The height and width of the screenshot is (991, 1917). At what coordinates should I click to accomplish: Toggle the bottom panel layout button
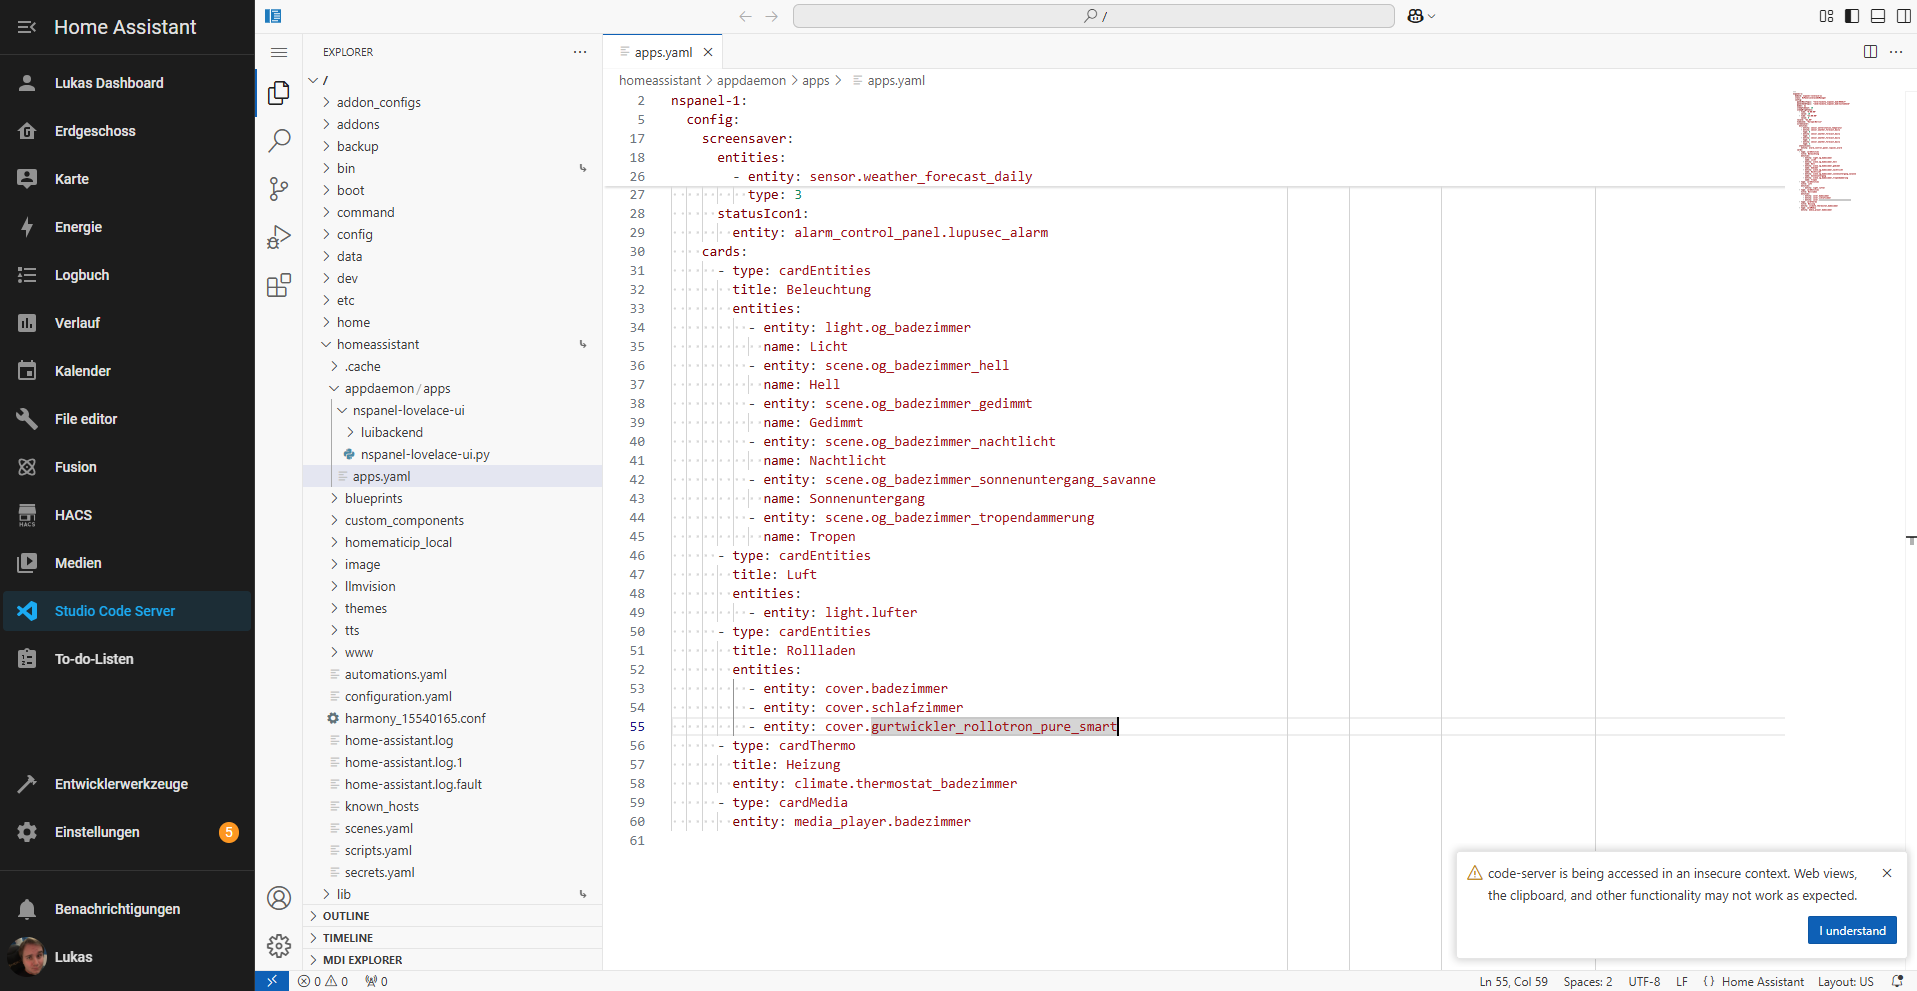(1878, 16)
